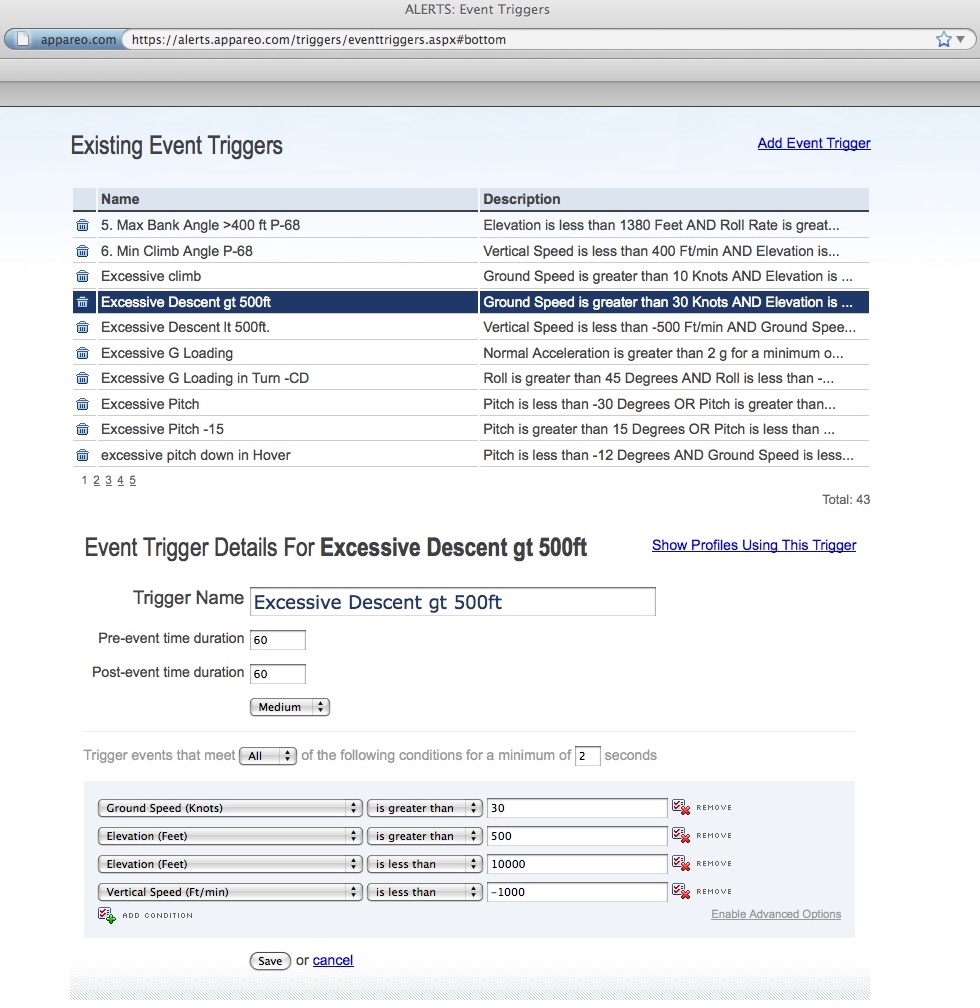
Task: Open the All conditions match dropdown
Action: pyautogui.click(x=267, y=756)
